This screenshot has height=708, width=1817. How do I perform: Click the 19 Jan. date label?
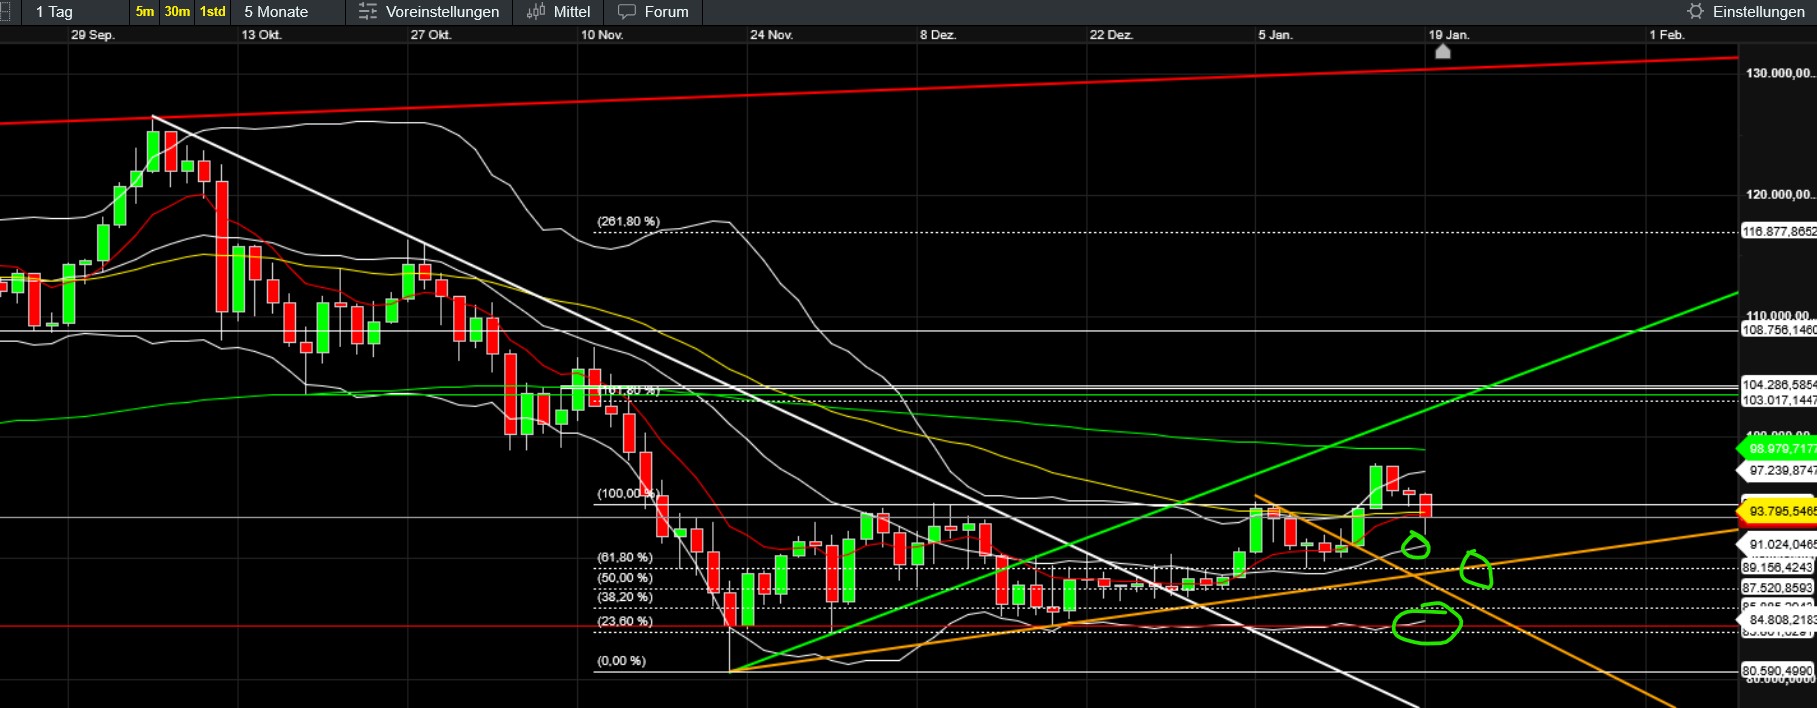click(x=1449, y=35)
